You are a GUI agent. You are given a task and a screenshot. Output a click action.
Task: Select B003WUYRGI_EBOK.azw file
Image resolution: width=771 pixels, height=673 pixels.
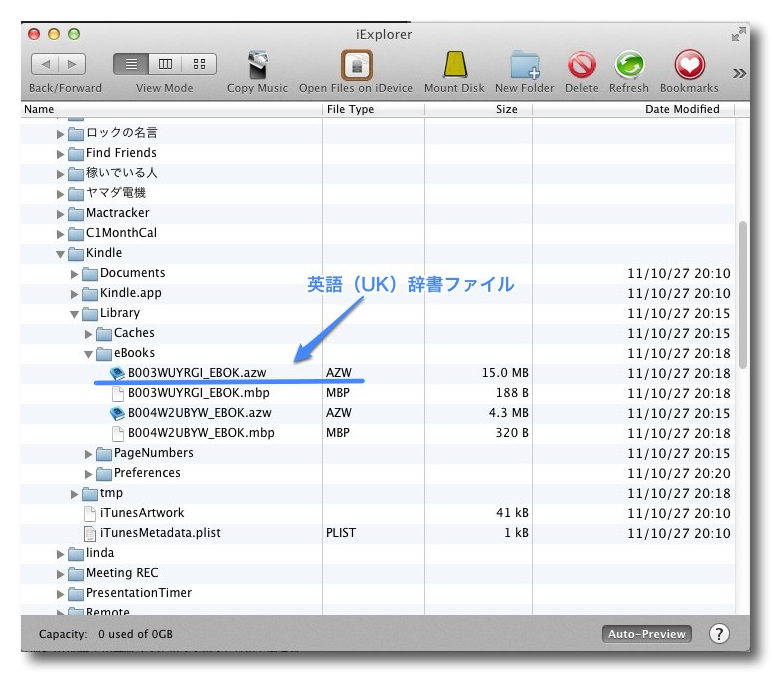pyautogui.click(x=197, y=373)
